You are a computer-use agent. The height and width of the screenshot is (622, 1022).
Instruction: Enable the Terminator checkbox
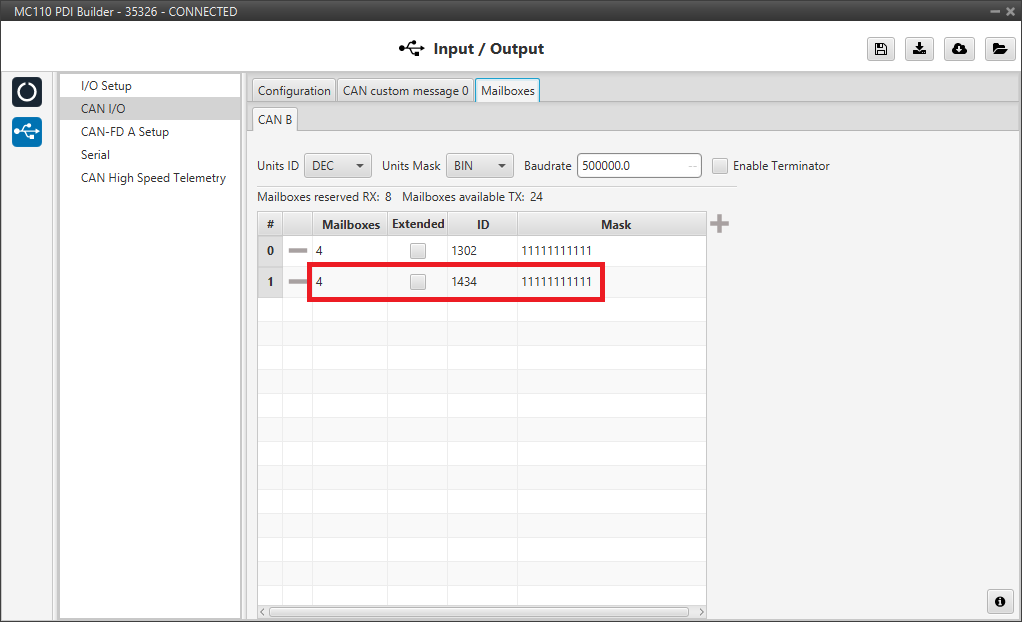[720, 166]
